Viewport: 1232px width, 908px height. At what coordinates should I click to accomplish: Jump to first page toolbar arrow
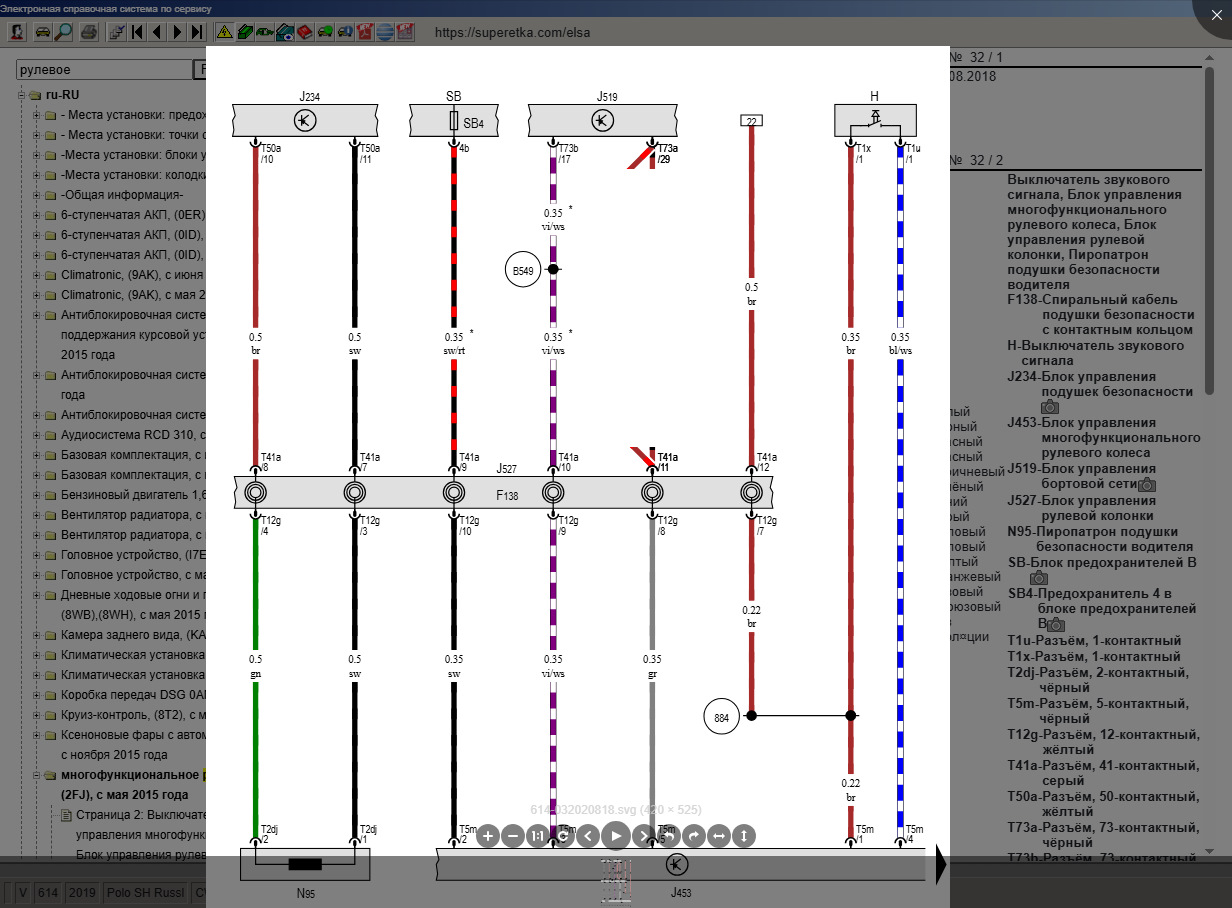tap(138, 32)
